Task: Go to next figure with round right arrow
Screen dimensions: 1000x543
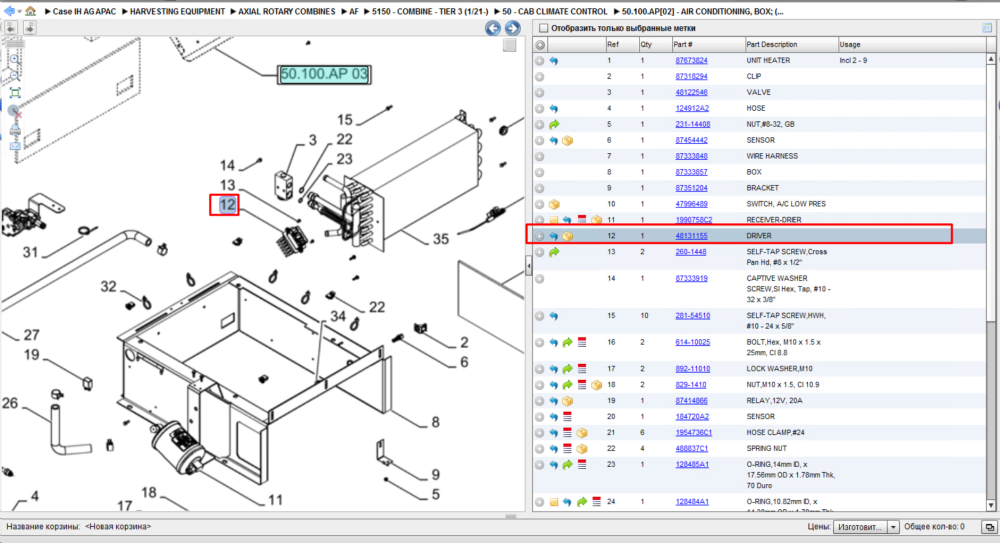Action: tap(512, 28)
